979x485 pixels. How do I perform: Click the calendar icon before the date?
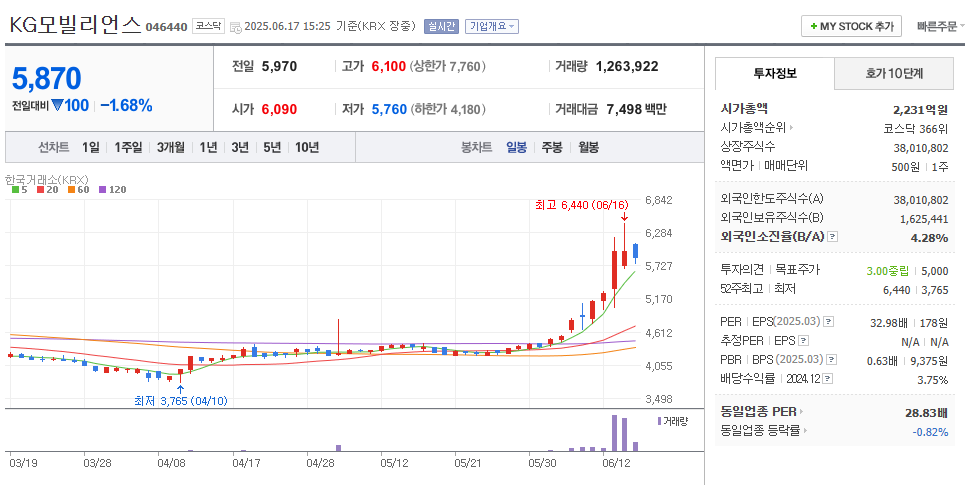[x=235, y=27]
